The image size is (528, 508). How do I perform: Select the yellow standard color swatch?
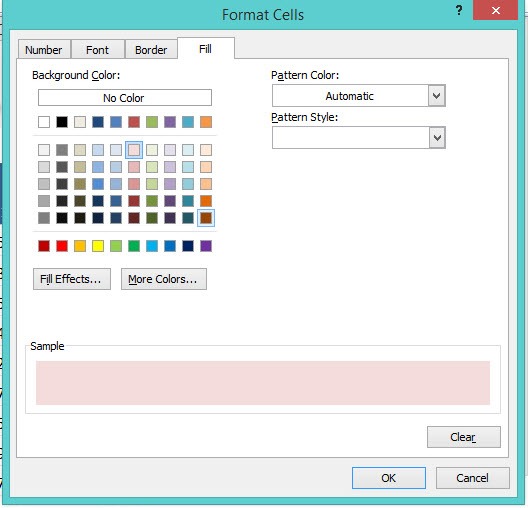pos(98,246)
